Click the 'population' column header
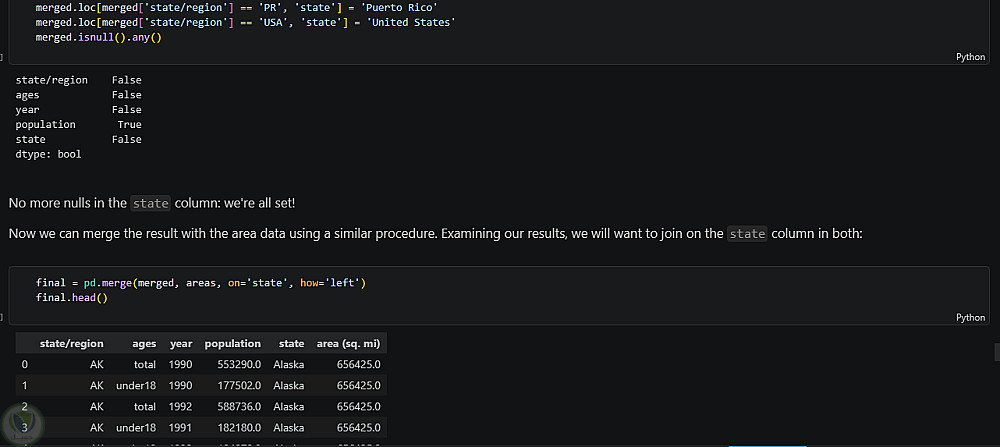The height and width of the screenshot is (447, 1000). click(232, 344)
